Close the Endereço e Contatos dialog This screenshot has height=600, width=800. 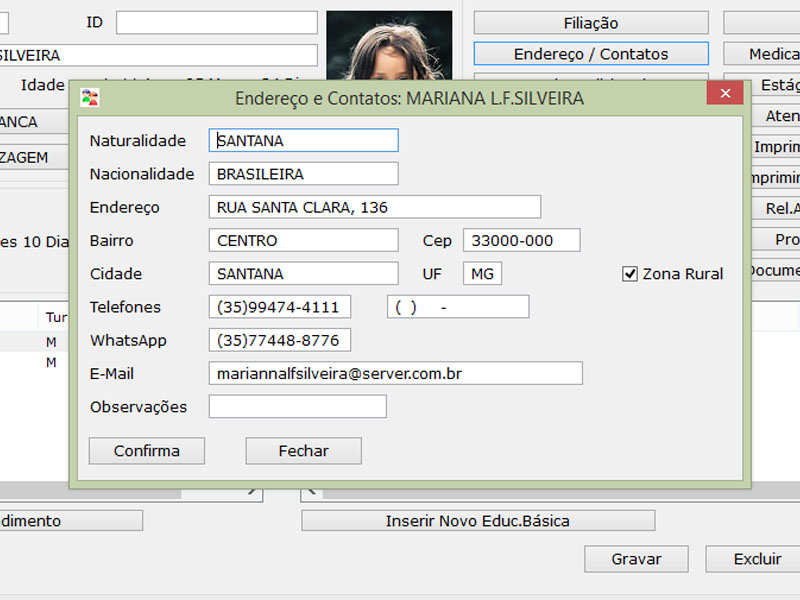pos(724,97)
